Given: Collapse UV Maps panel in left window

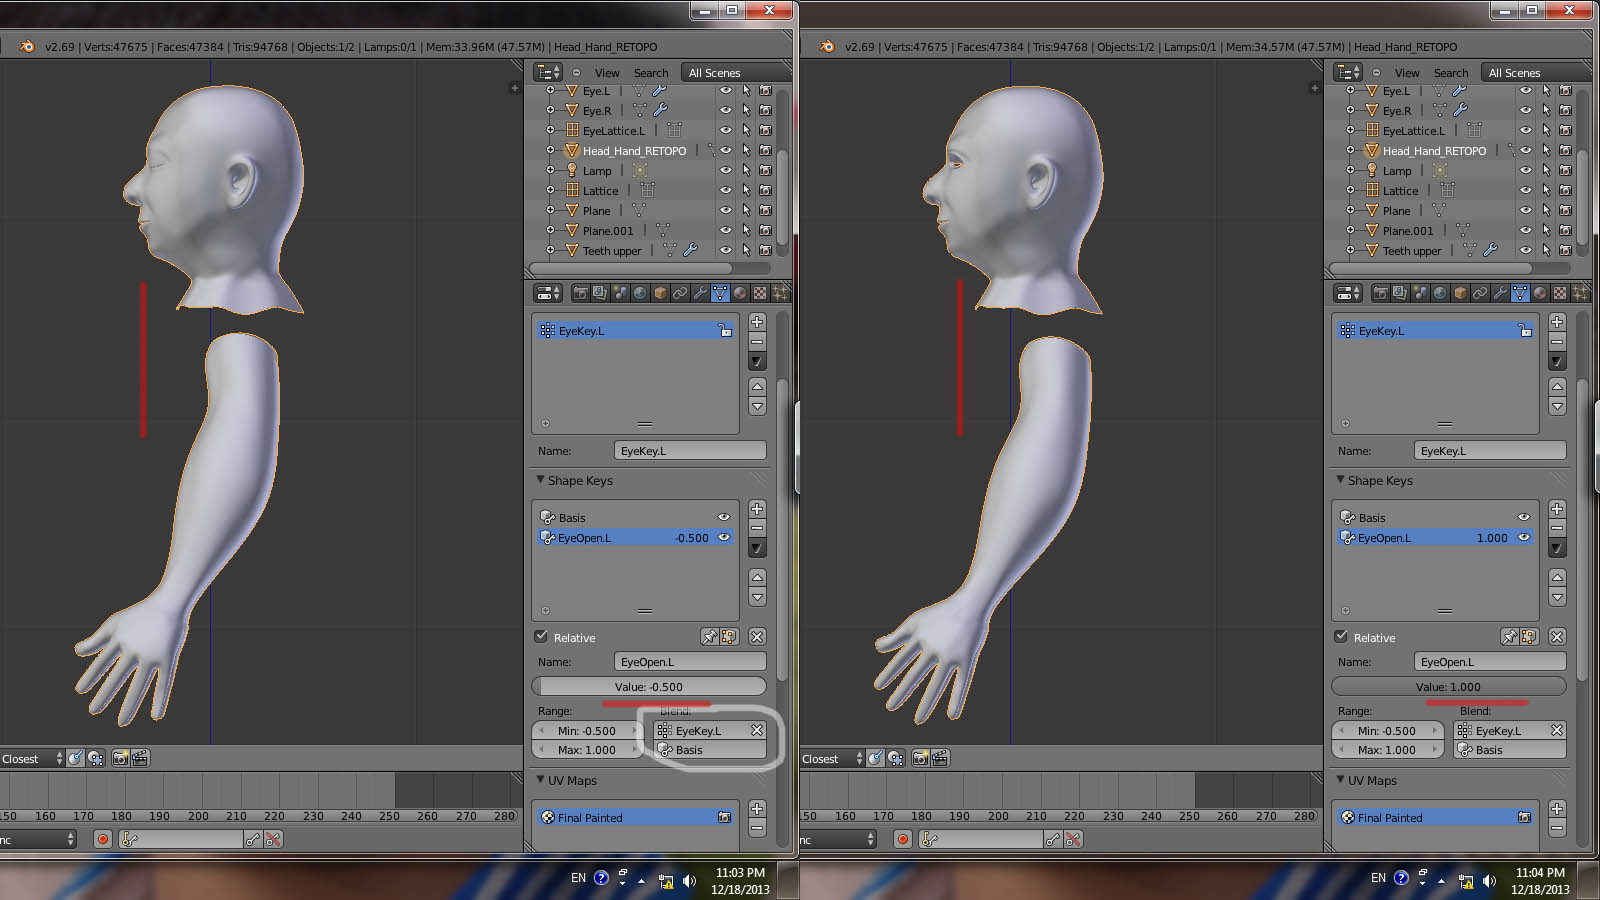Looking at the screenshot, I should [x=541, y=780].
